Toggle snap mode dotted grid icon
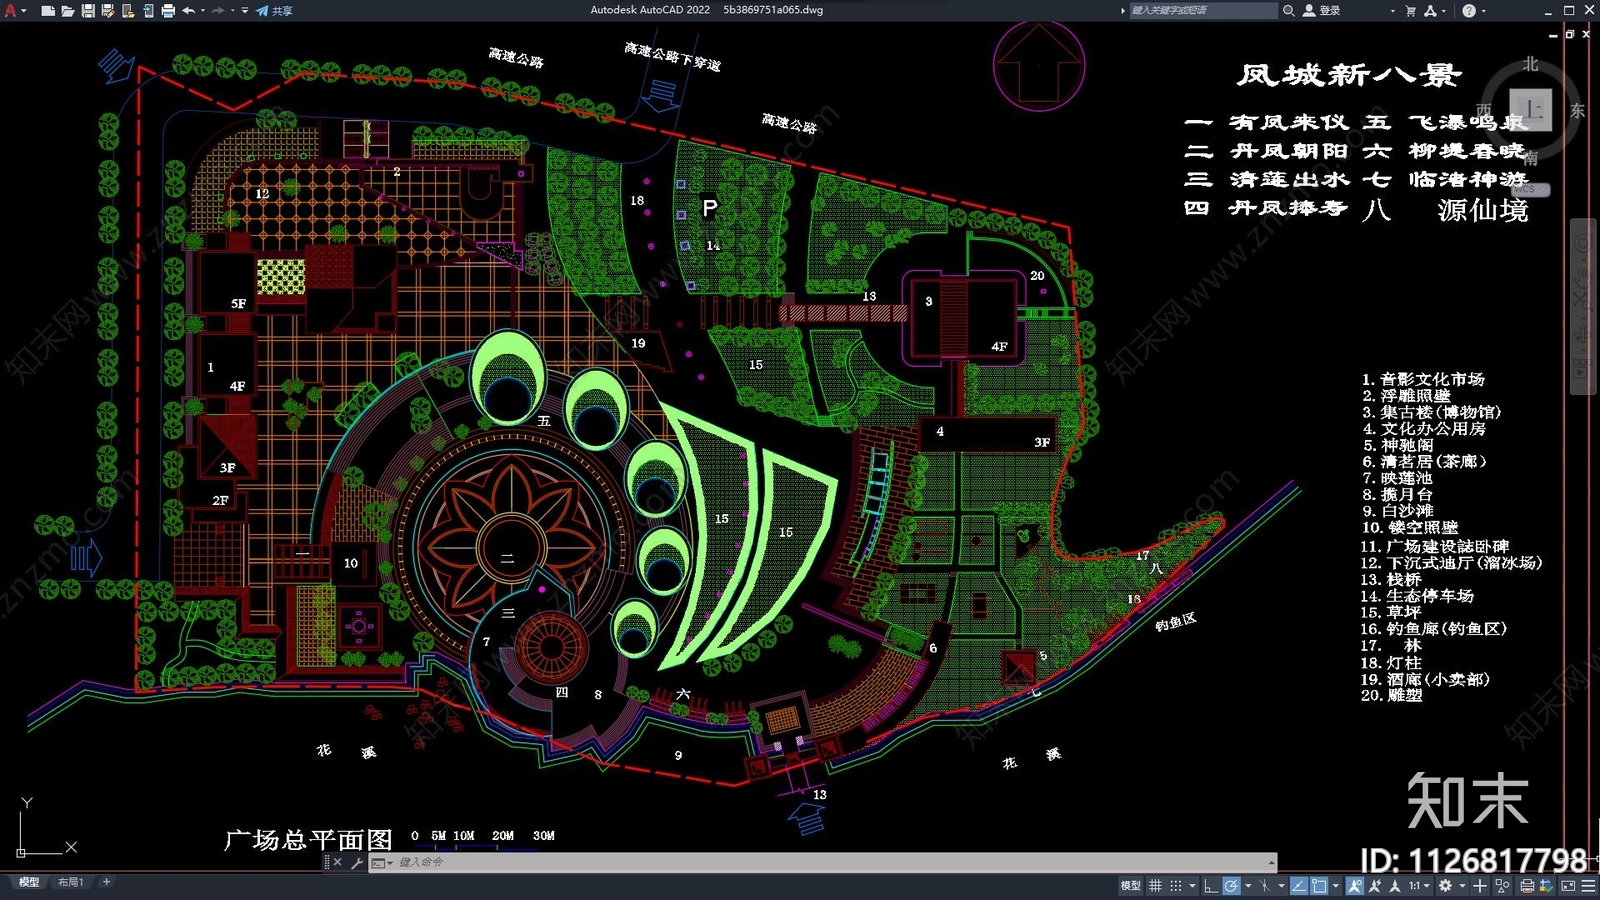 coord(1176,885)
